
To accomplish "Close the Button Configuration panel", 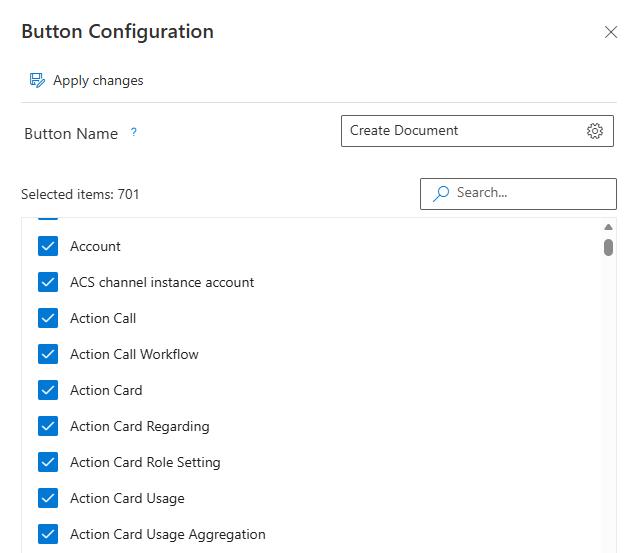I will coord(611,32).
